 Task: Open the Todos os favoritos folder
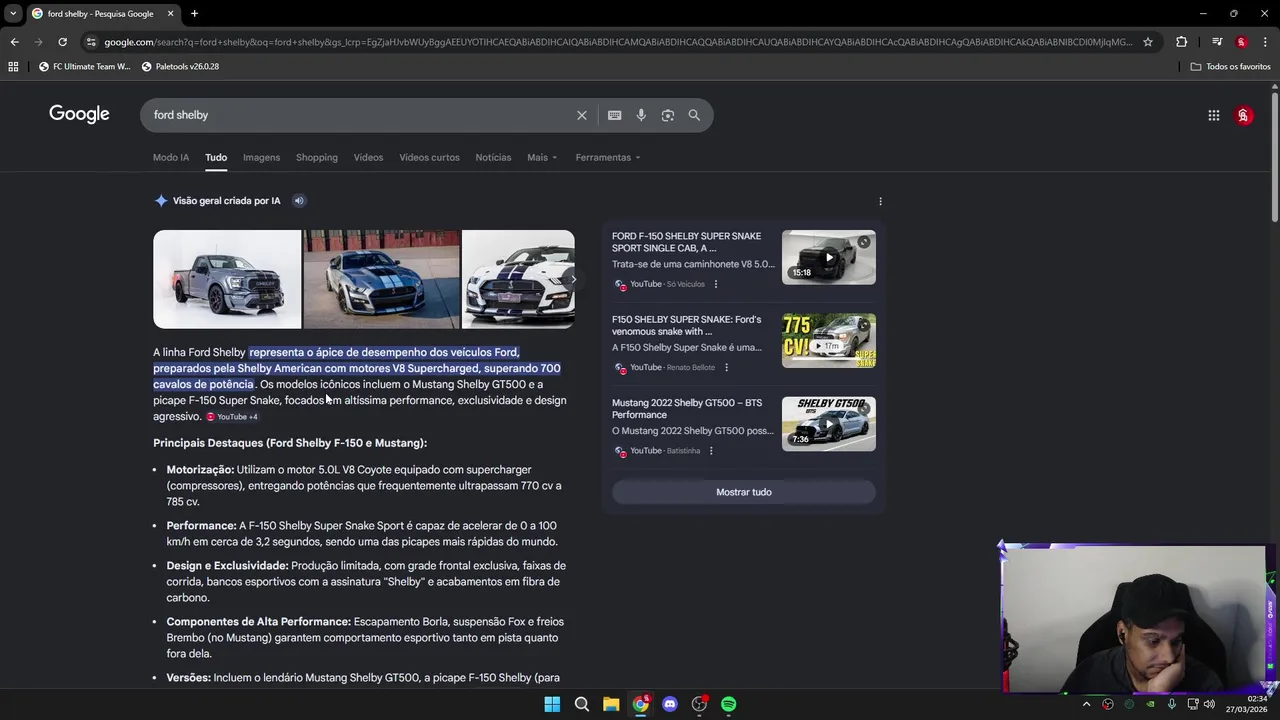1230,66
